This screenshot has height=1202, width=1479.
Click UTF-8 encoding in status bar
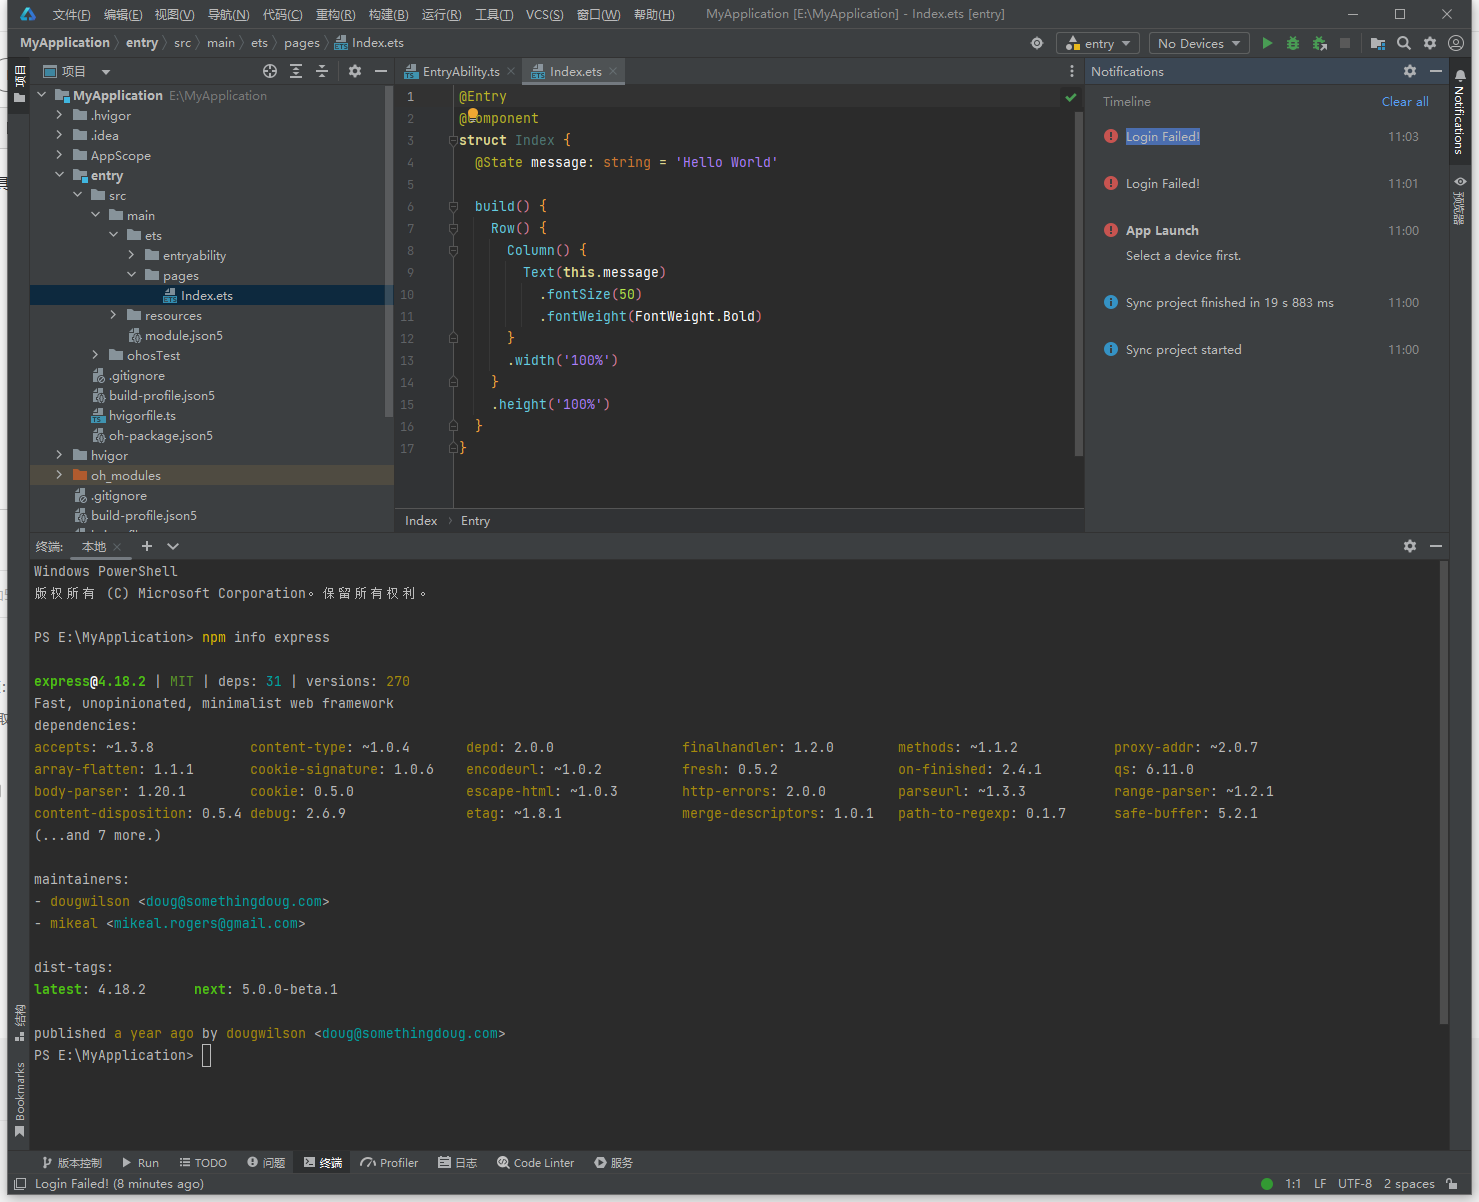1355,1184
